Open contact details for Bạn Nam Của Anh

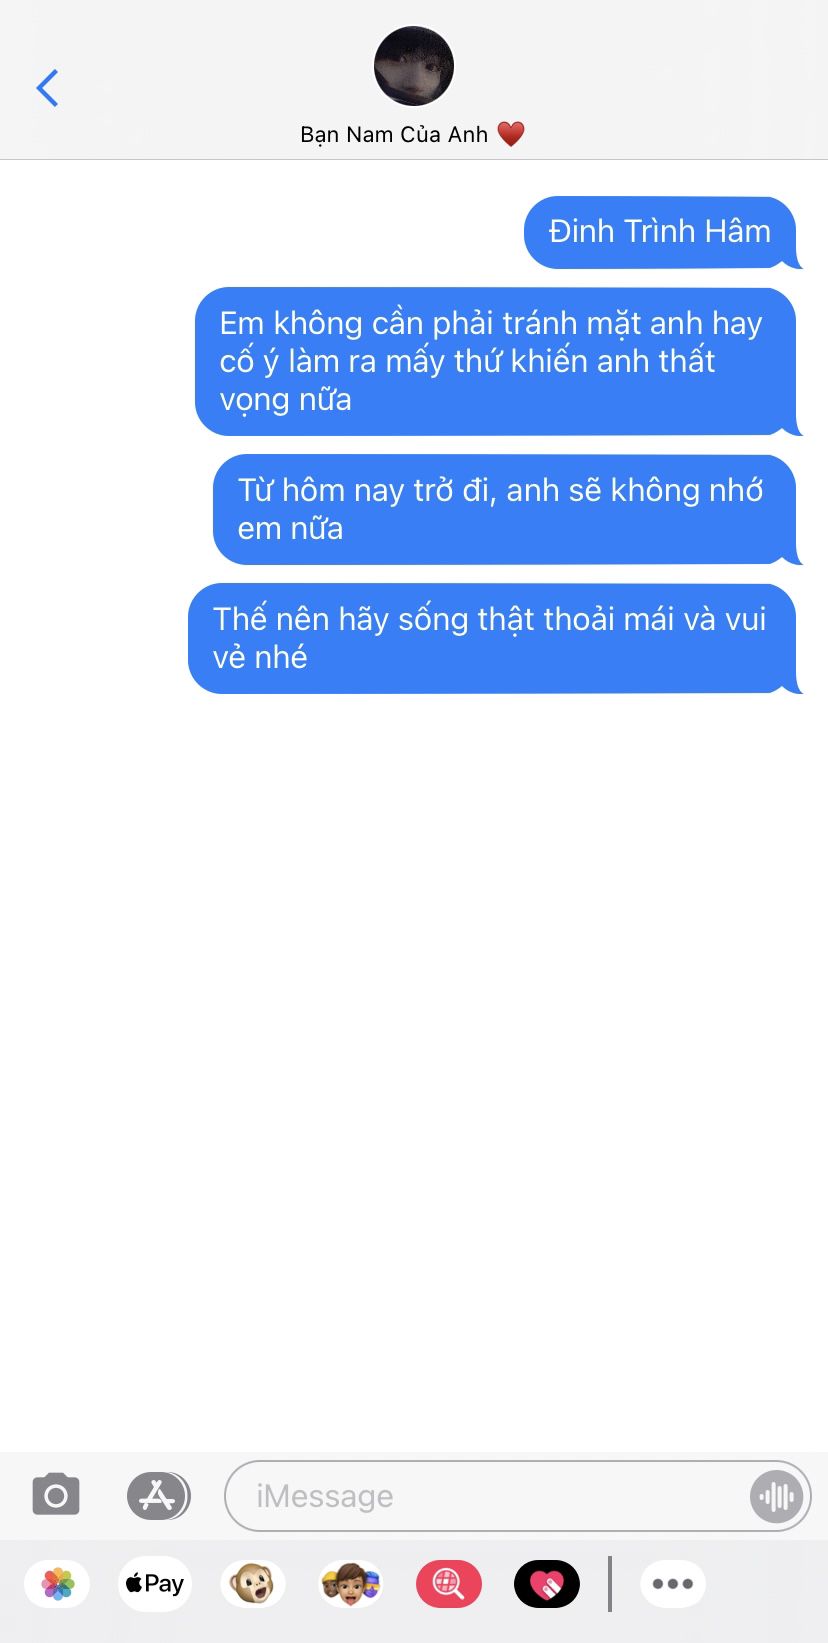(394, 135)
